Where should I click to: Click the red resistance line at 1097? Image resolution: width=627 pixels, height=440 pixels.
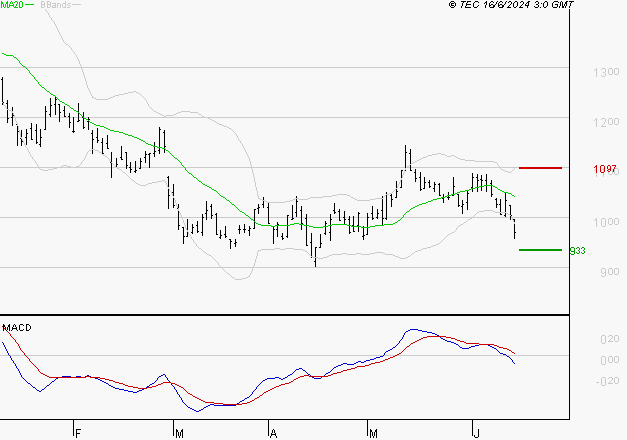[540, 168]
